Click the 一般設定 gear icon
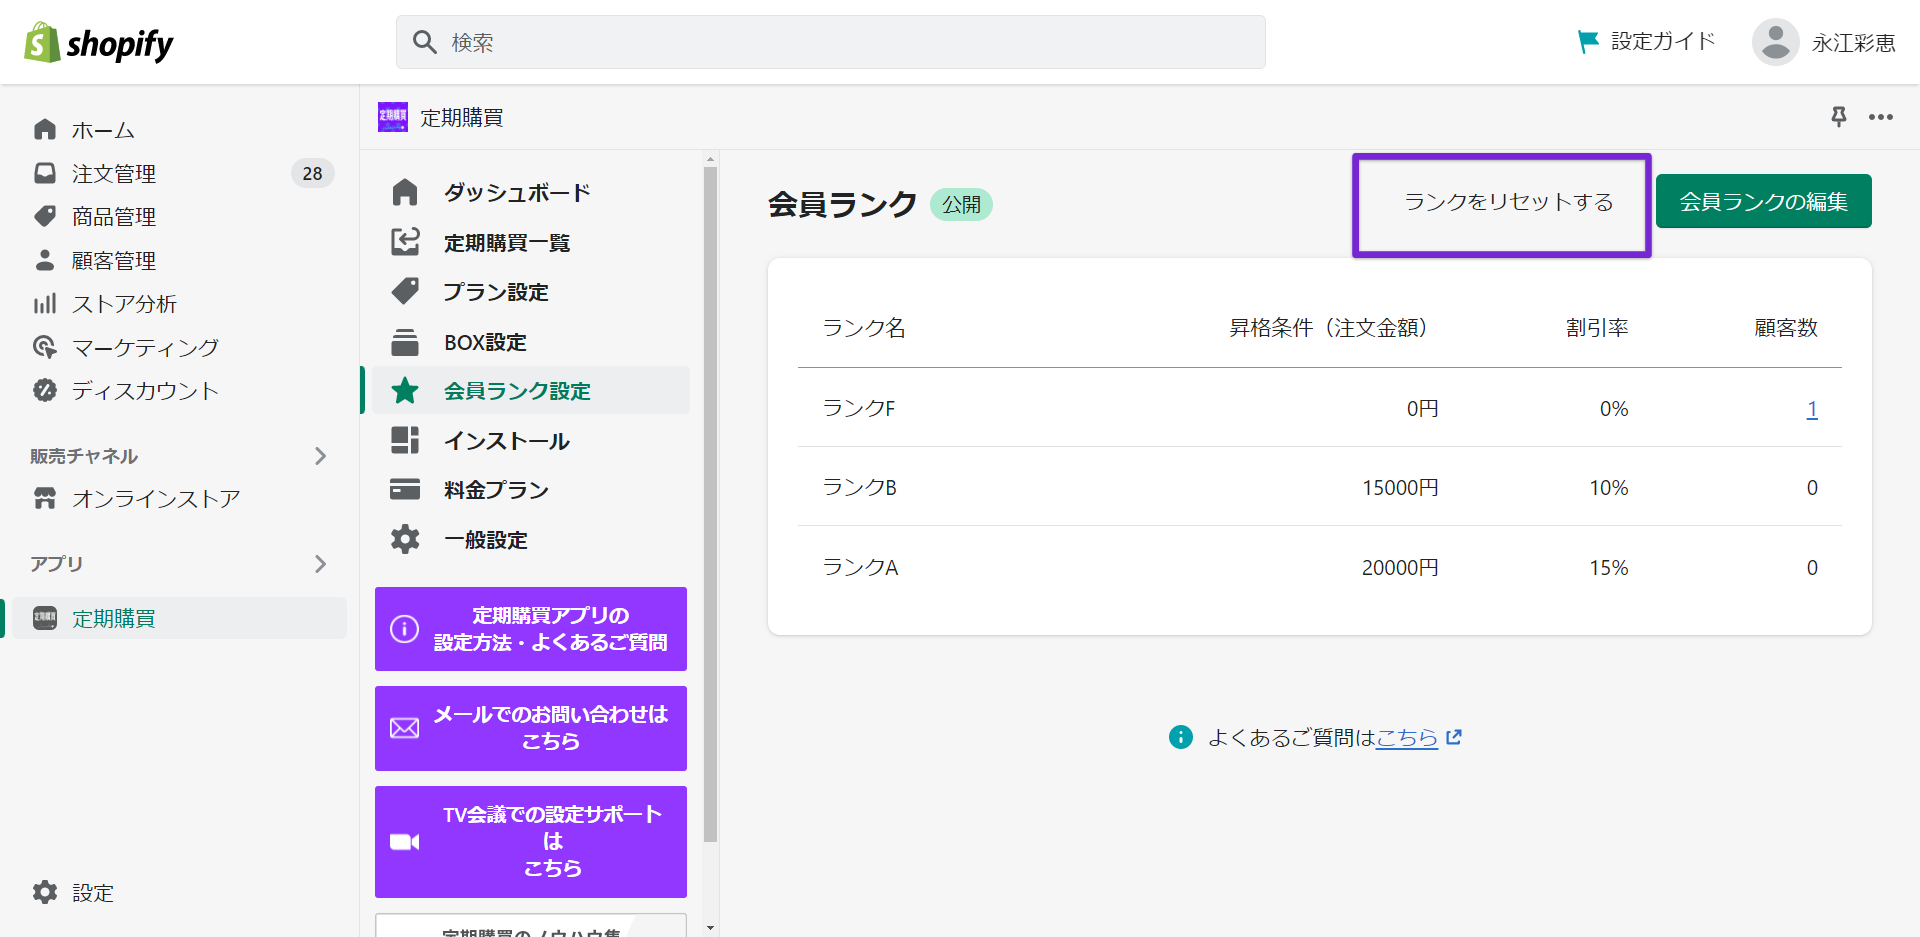Screen dimensions: 1920x937 (405, 540)
